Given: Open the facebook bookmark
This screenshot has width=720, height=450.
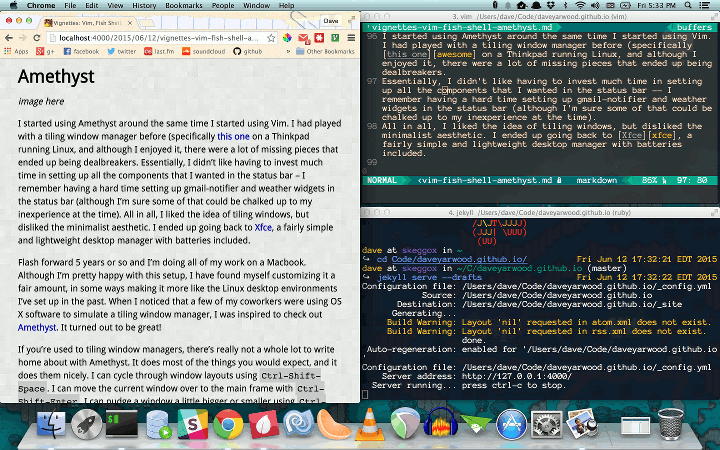Looking at the screenshot, I should [x=81, y=51].
